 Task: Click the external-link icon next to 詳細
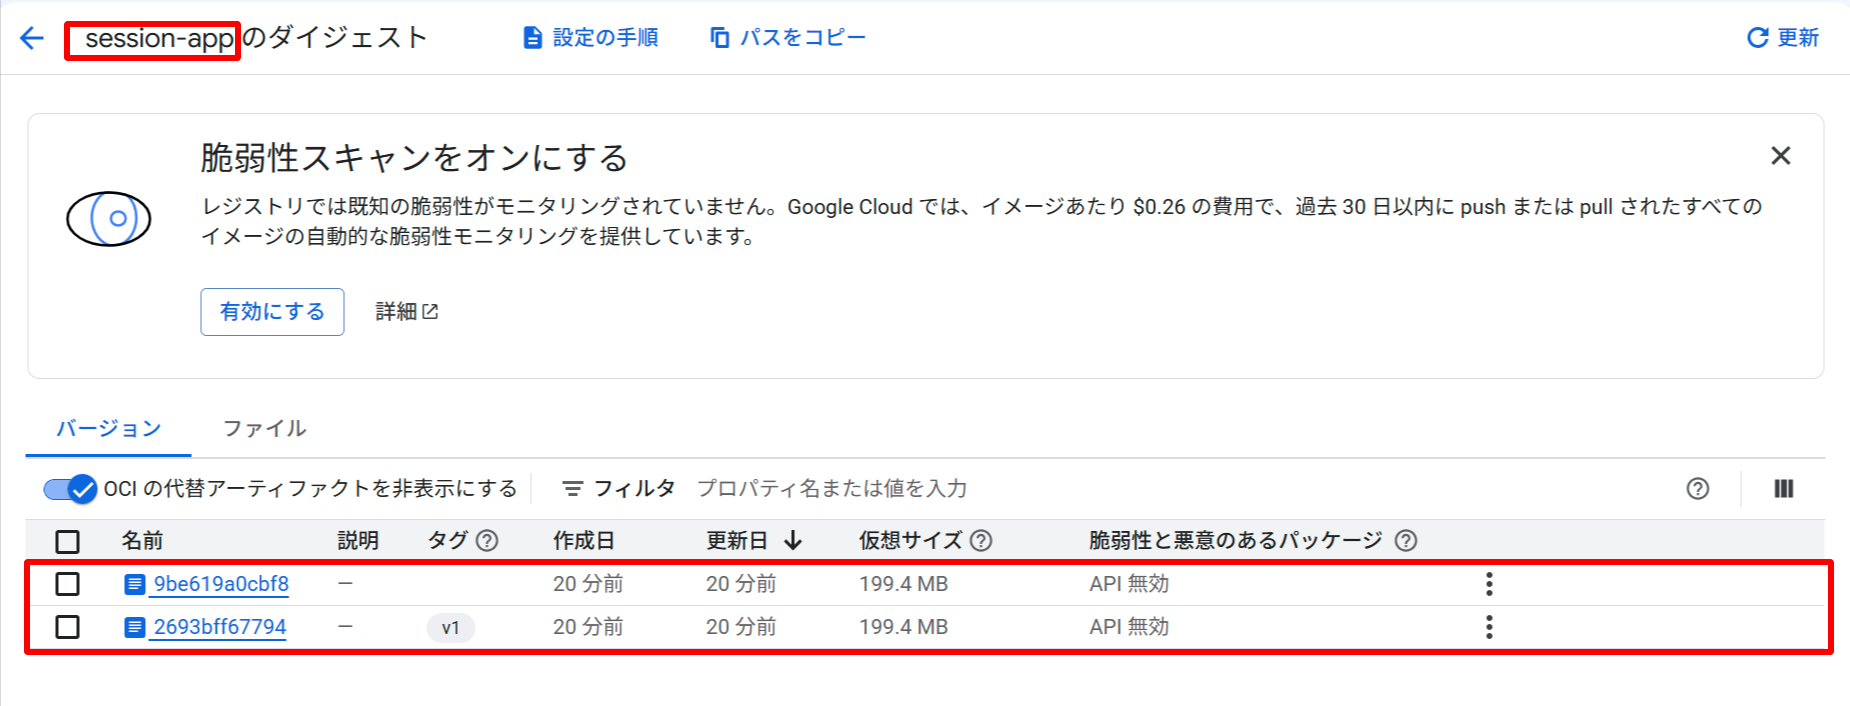pyautogui.click(x=430, y=312)
